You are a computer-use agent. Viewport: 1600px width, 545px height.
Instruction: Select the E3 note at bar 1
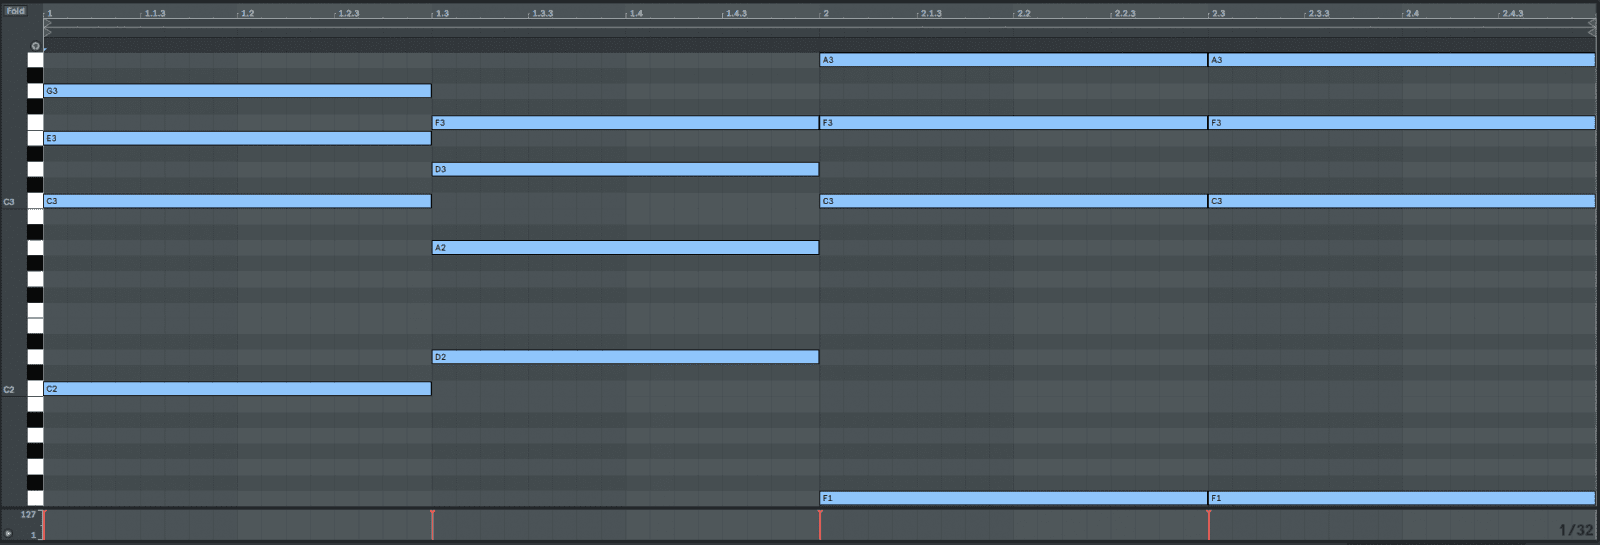(x=237, y=138)
